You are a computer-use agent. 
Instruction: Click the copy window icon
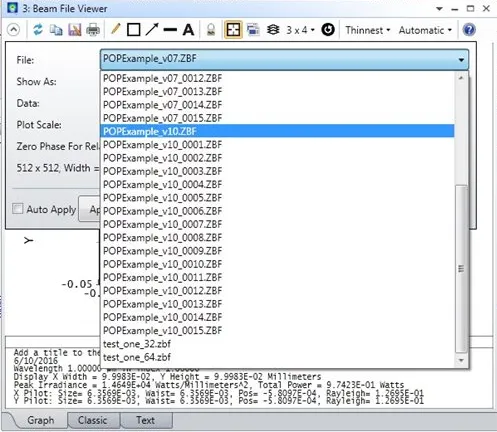pos(56,30)
